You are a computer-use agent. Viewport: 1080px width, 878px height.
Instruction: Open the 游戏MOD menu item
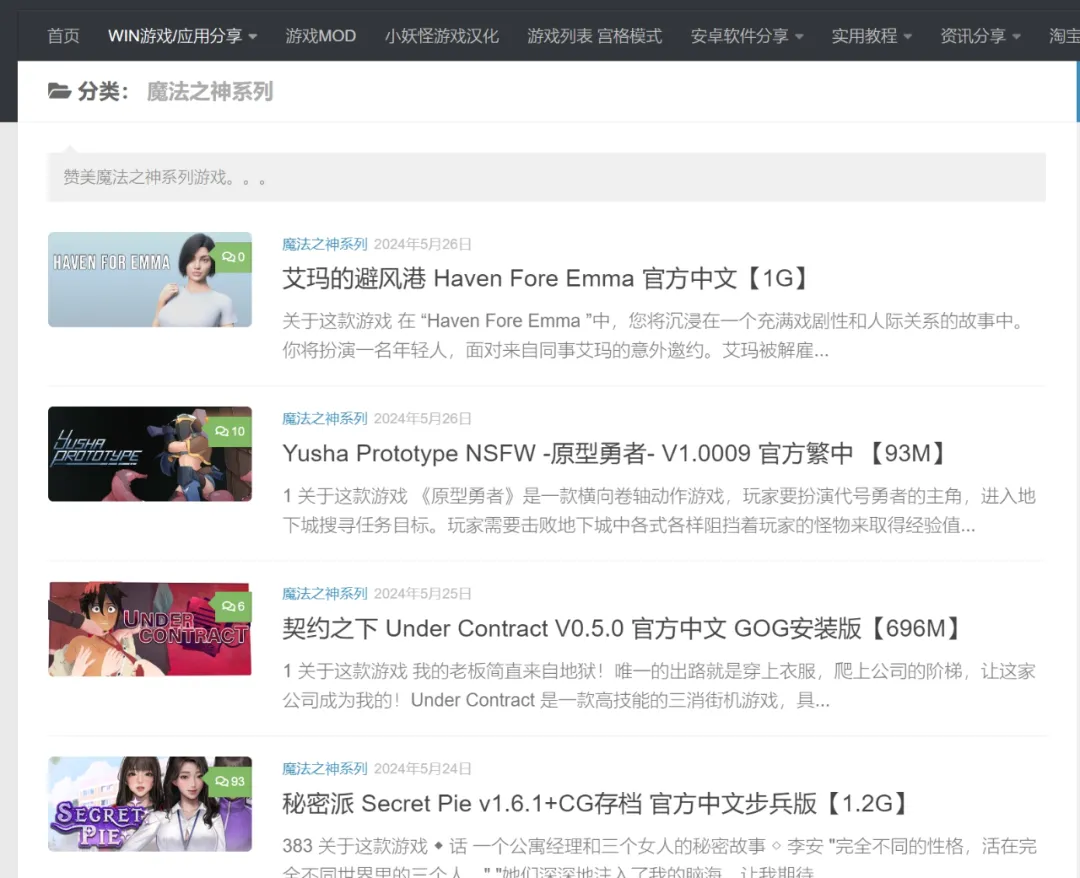point(320,36)
